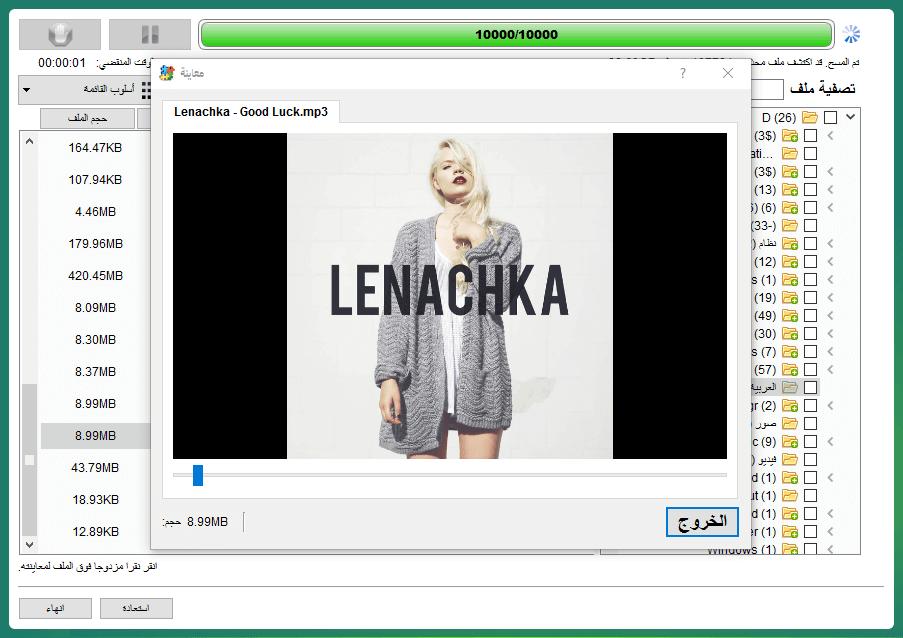Screen dimensions: 903x638
Task: Click the pause scan icon button
Action: pos(150,35)
